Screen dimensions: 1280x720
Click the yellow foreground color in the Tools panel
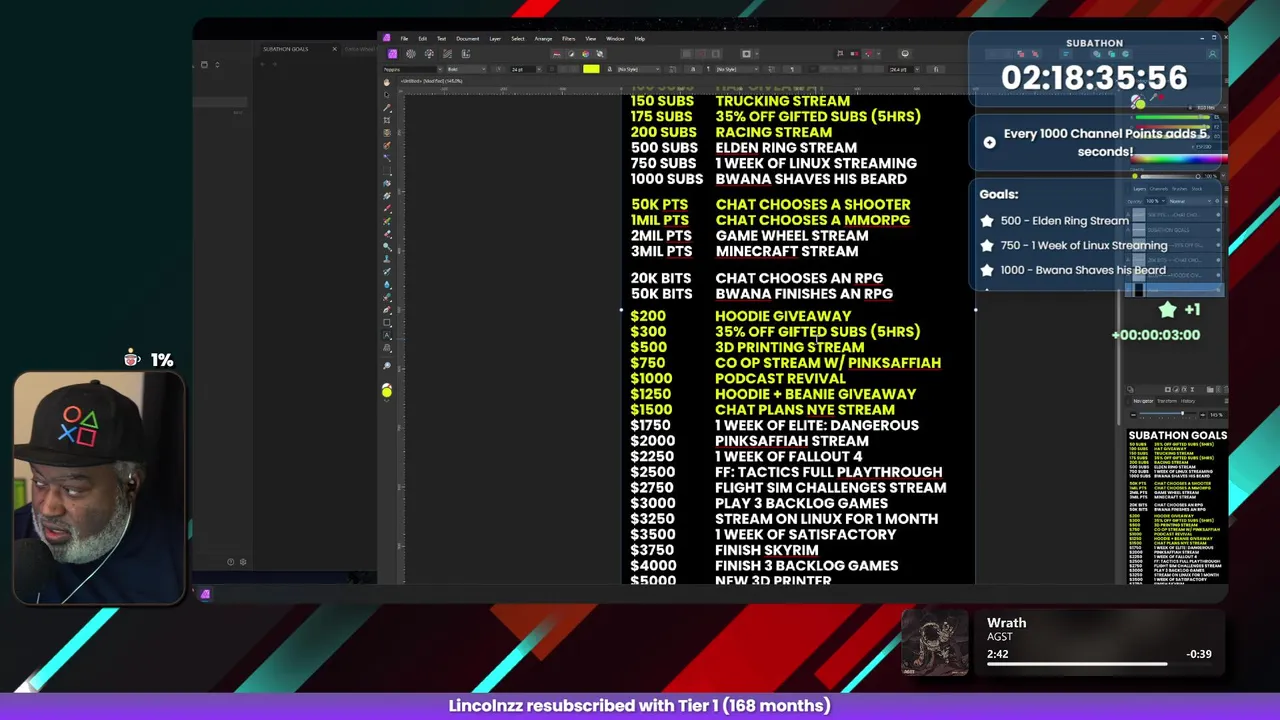click(x=387, y=390)
